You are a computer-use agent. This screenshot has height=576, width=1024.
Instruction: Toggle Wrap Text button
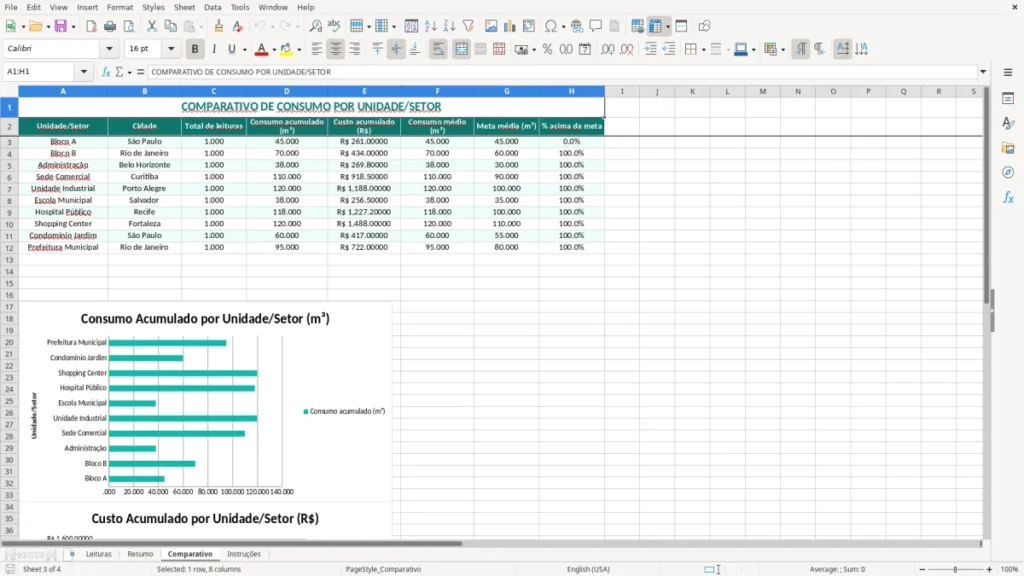click(x=438, y=49)
